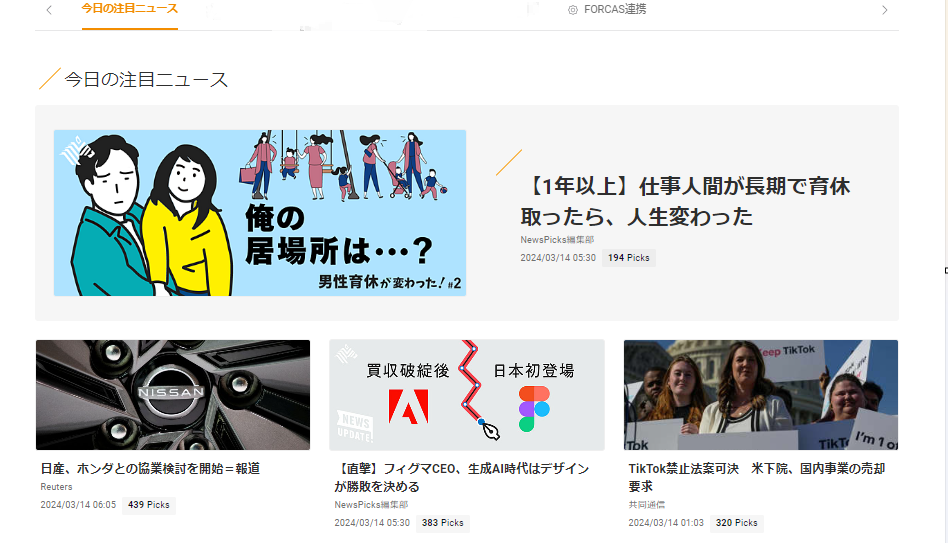
Task: Click the 今日の注目ニュース section heading
Action: [146, 80]
